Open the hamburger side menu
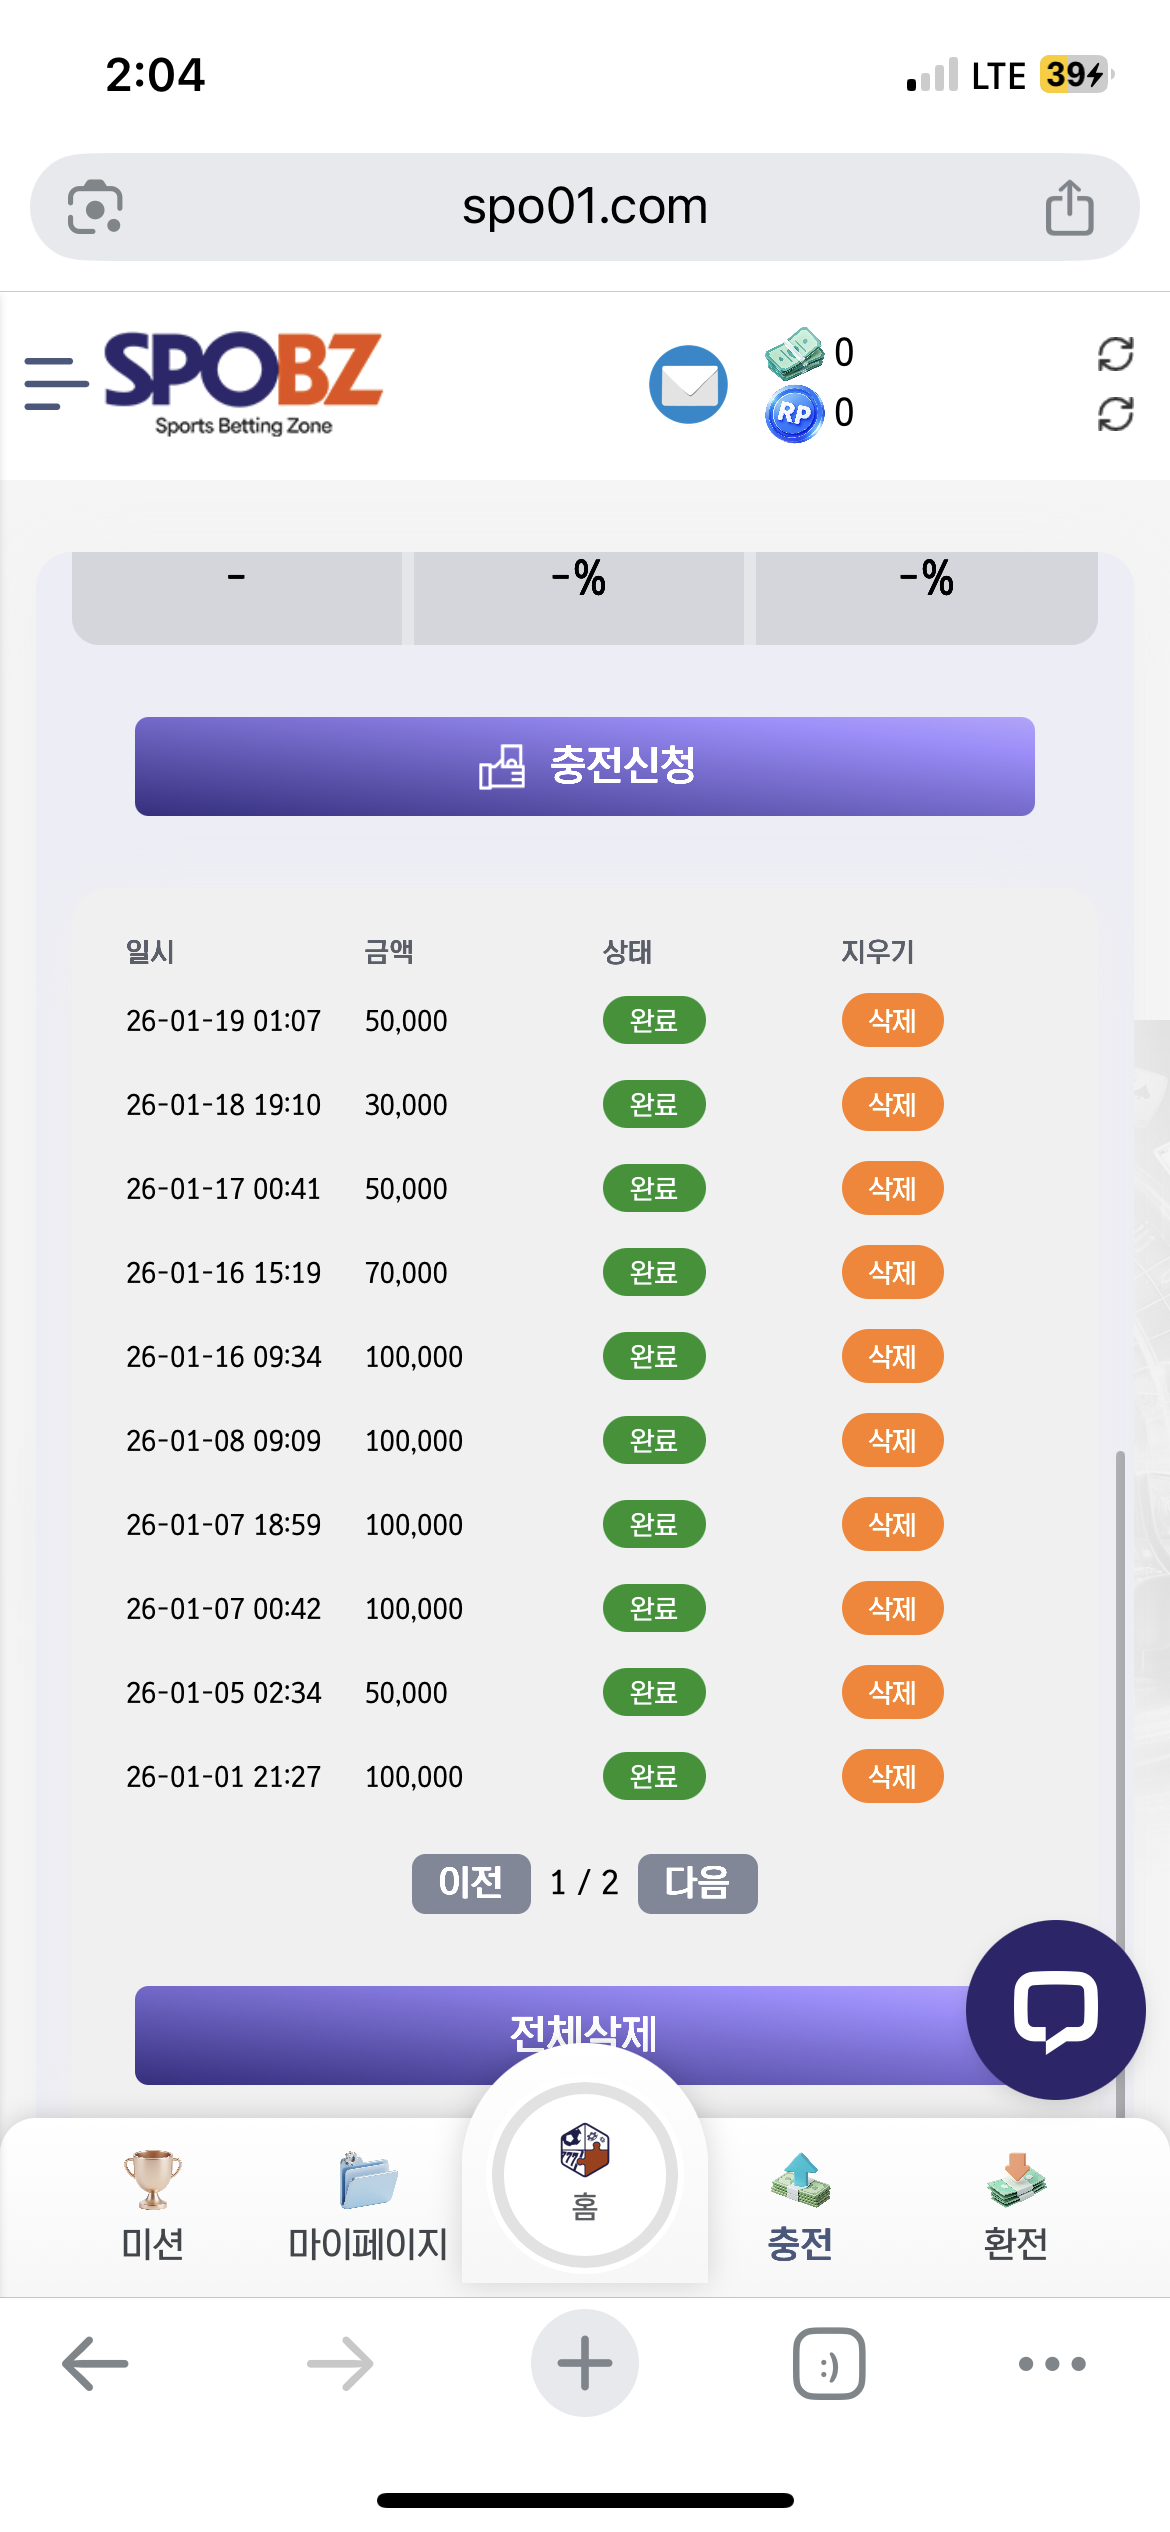This screenshot has width=1170, height=2532. (x=55, y=384)
